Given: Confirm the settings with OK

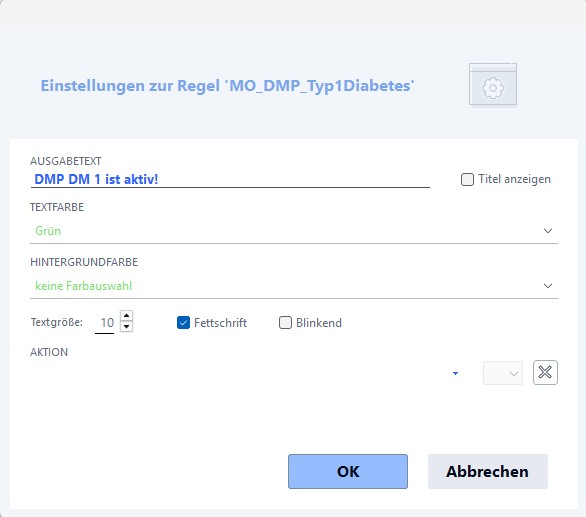Looking at the screenshot, I should click(x=348, y=471).
